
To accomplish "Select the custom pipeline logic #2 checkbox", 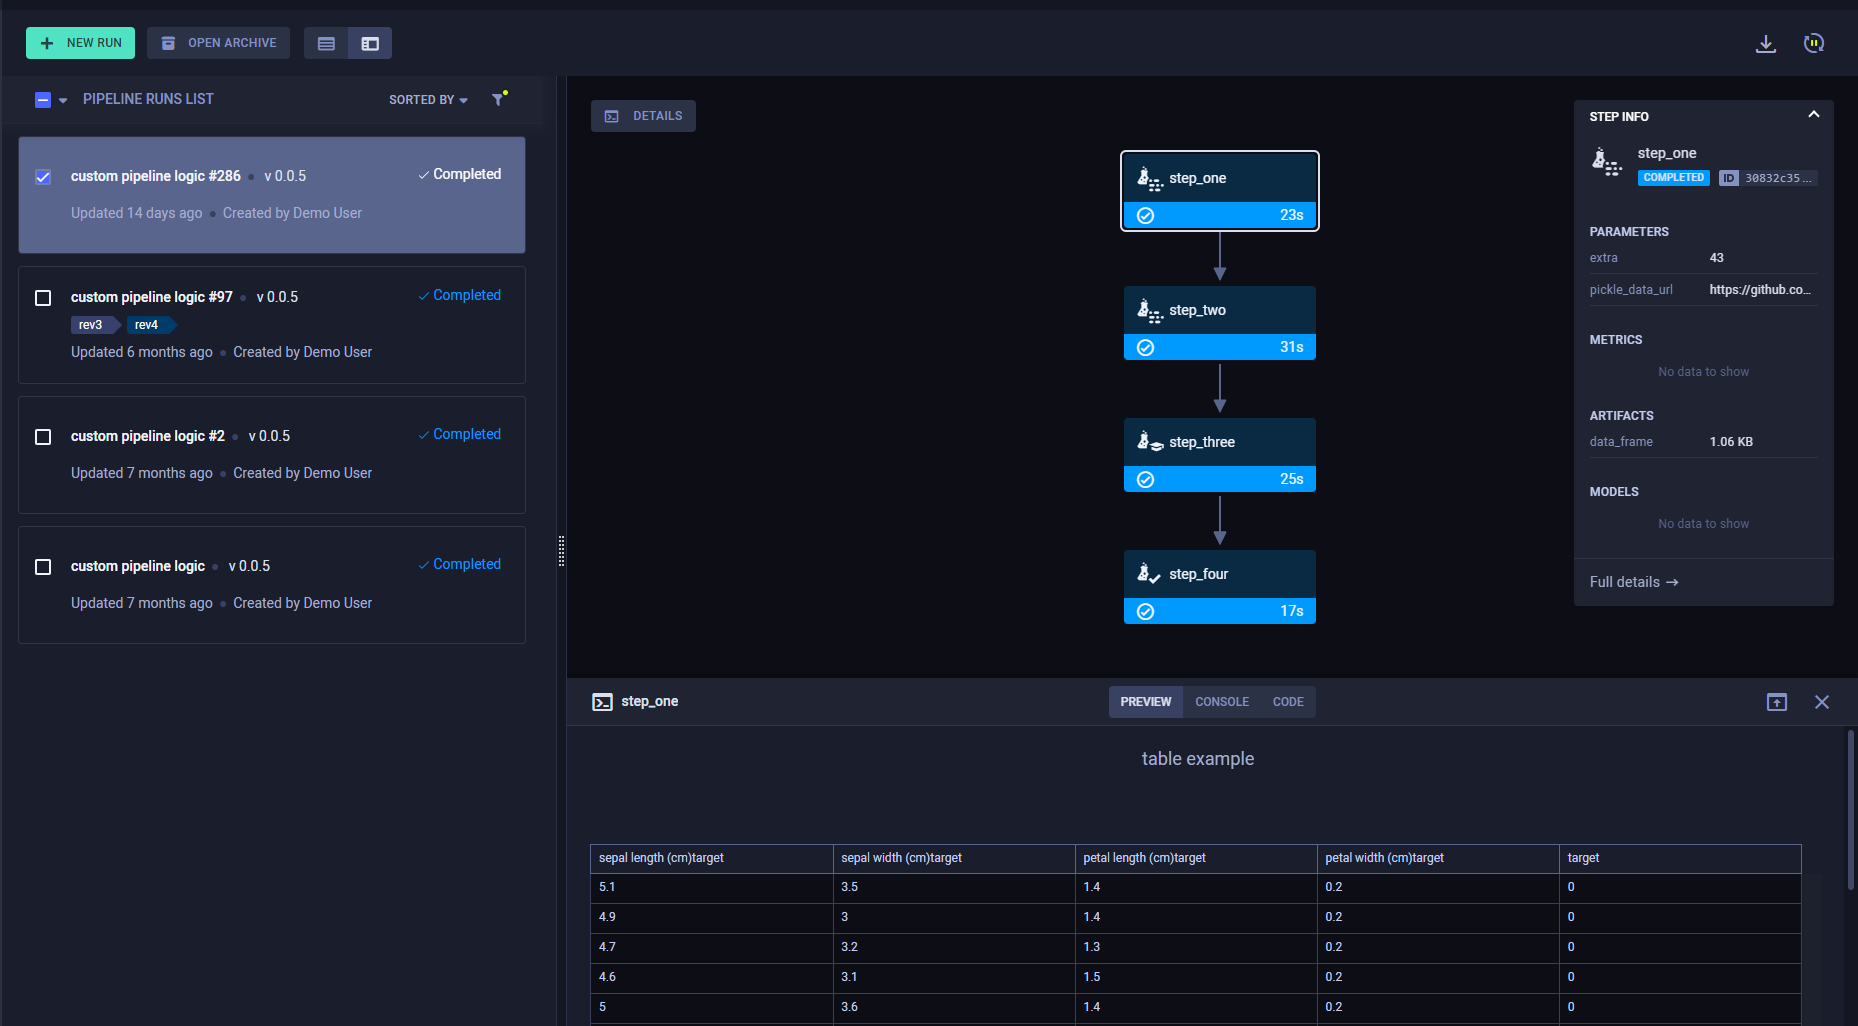I will pos(43,437).
